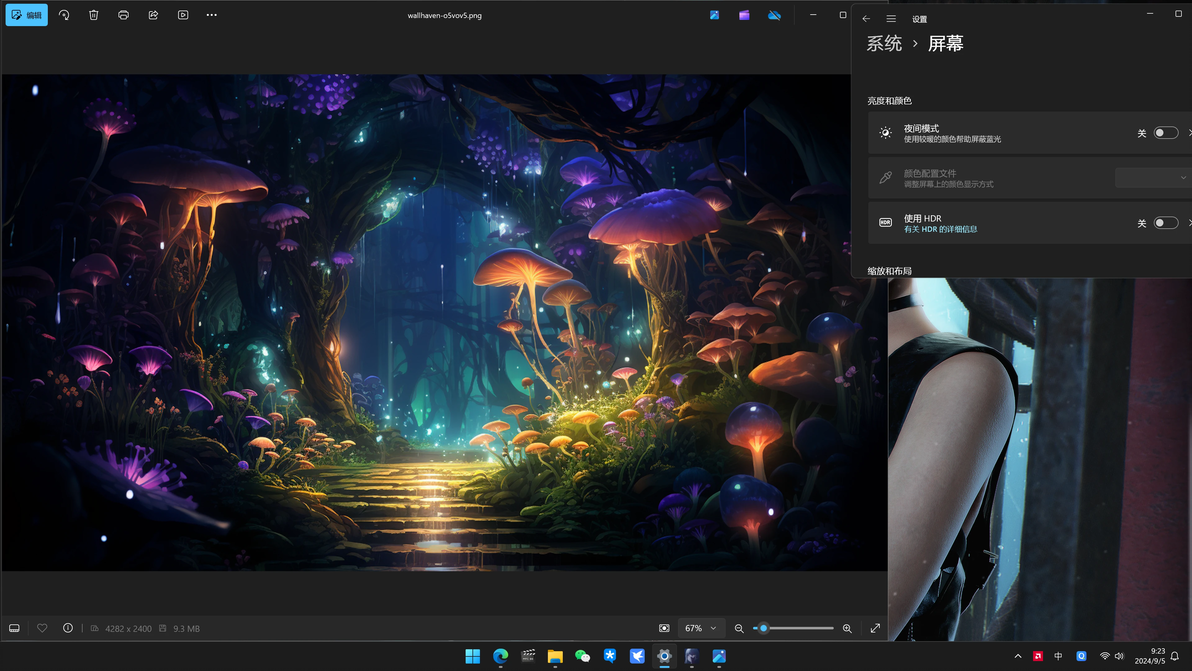Delete the photo using the trash icon
The image size is (1192, 671).
coord(94,15)
